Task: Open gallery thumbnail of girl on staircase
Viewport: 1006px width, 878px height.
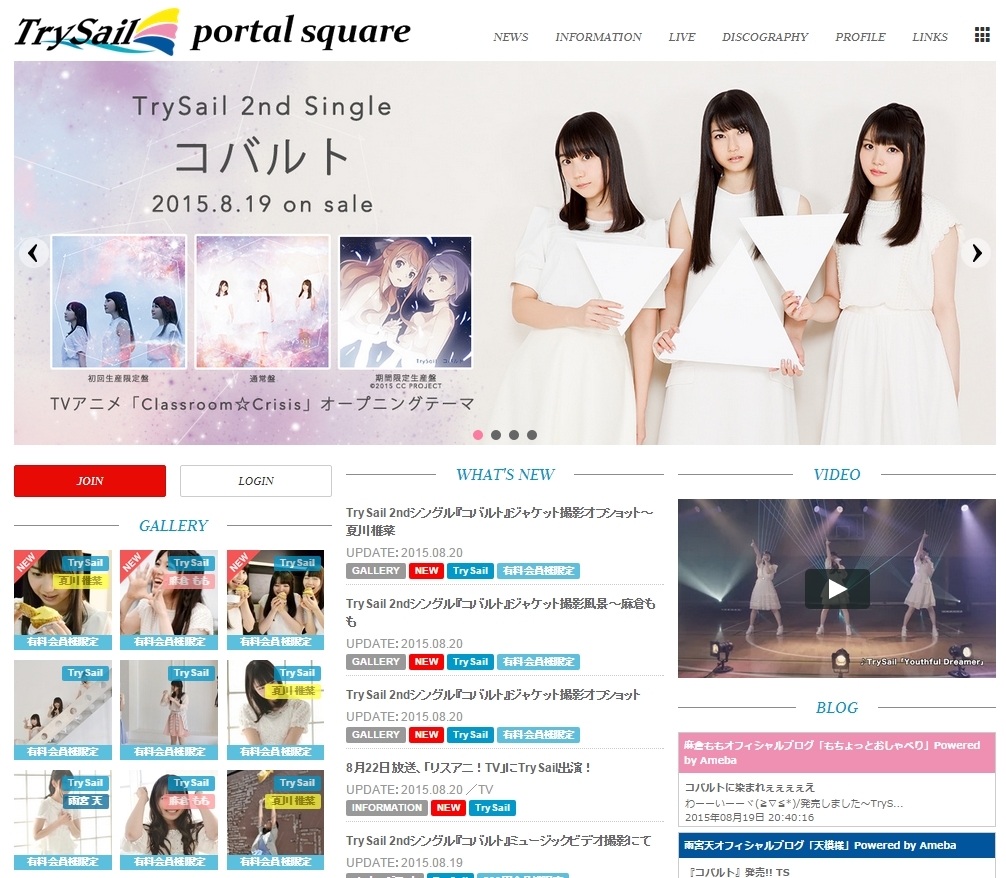Action: [x=63, y=710]
